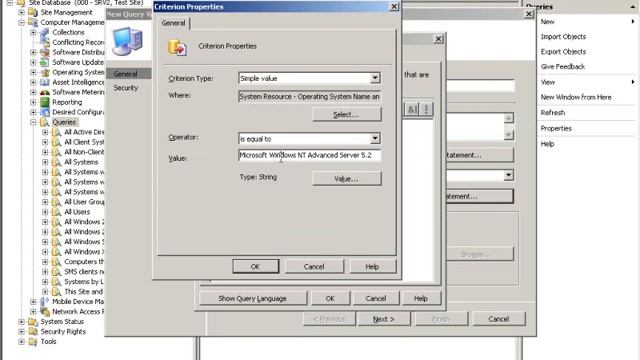Click the Network Access Protection icon

click(x=45, y=311)
